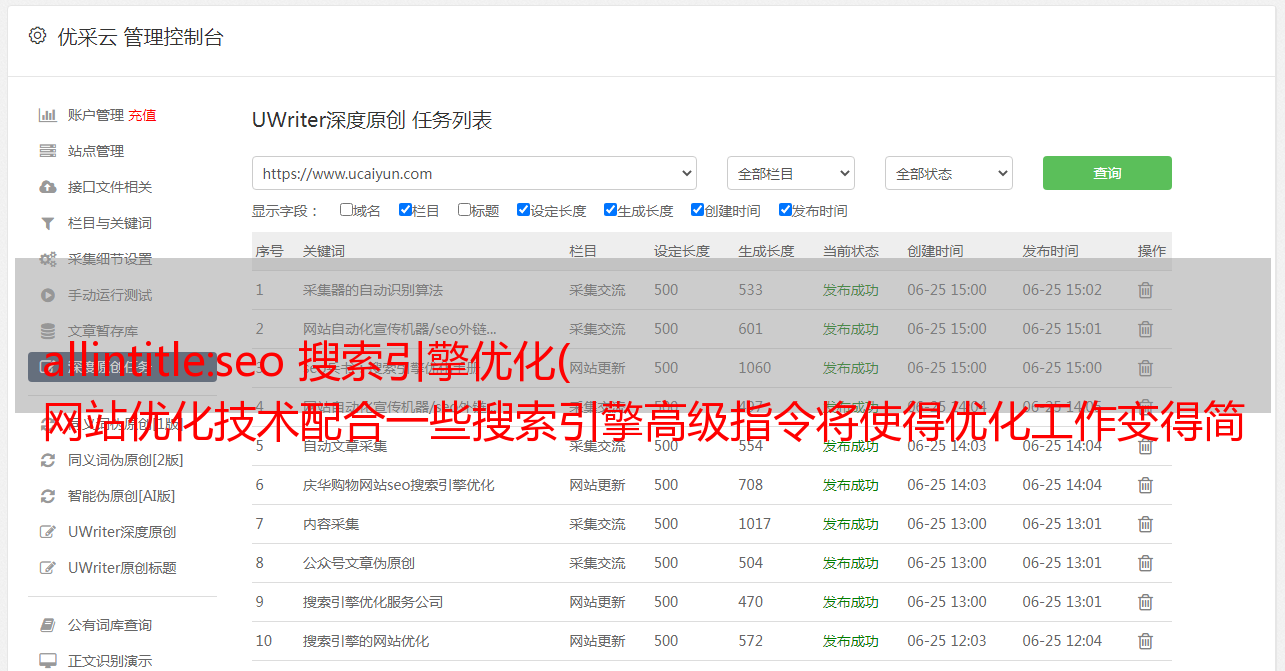Screen dimensions: 1285x671
Task: Click keyword 庆华购物网站seo搜索引擎优化
Action: [399, 485]
